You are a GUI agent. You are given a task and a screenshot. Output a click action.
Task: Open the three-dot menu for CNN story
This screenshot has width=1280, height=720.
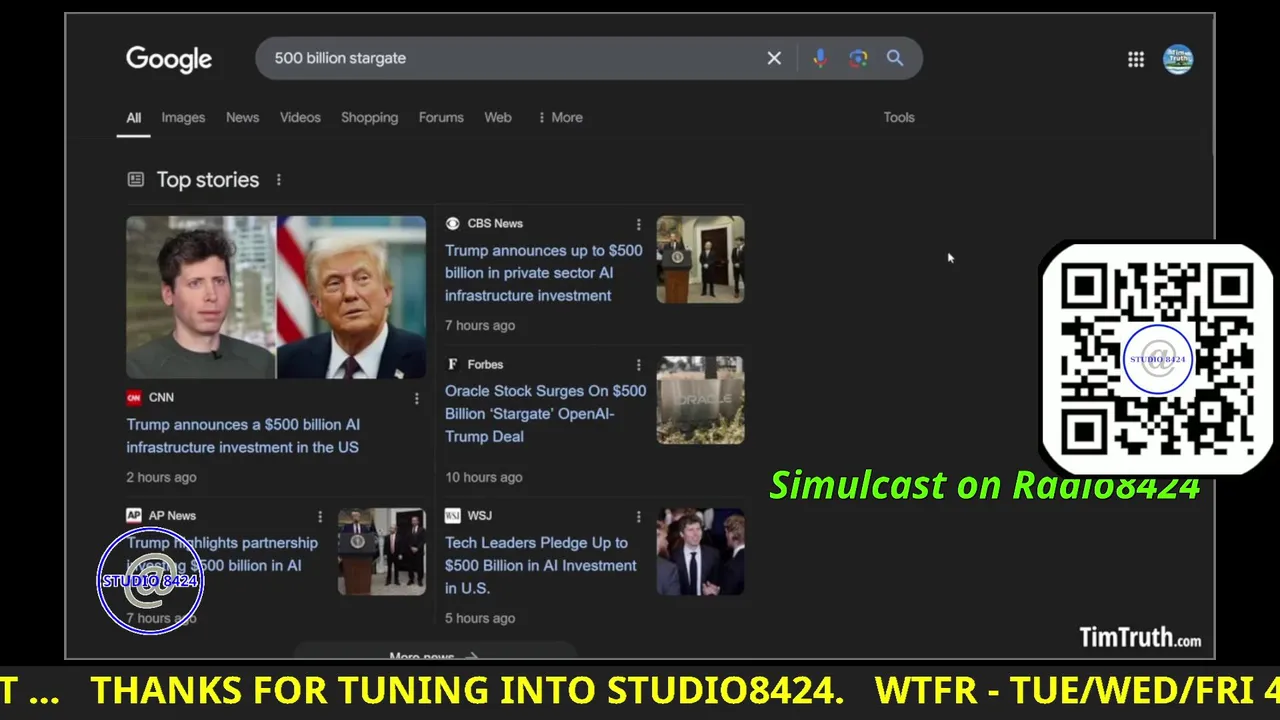pyautogui.click(x=417, y=398)
